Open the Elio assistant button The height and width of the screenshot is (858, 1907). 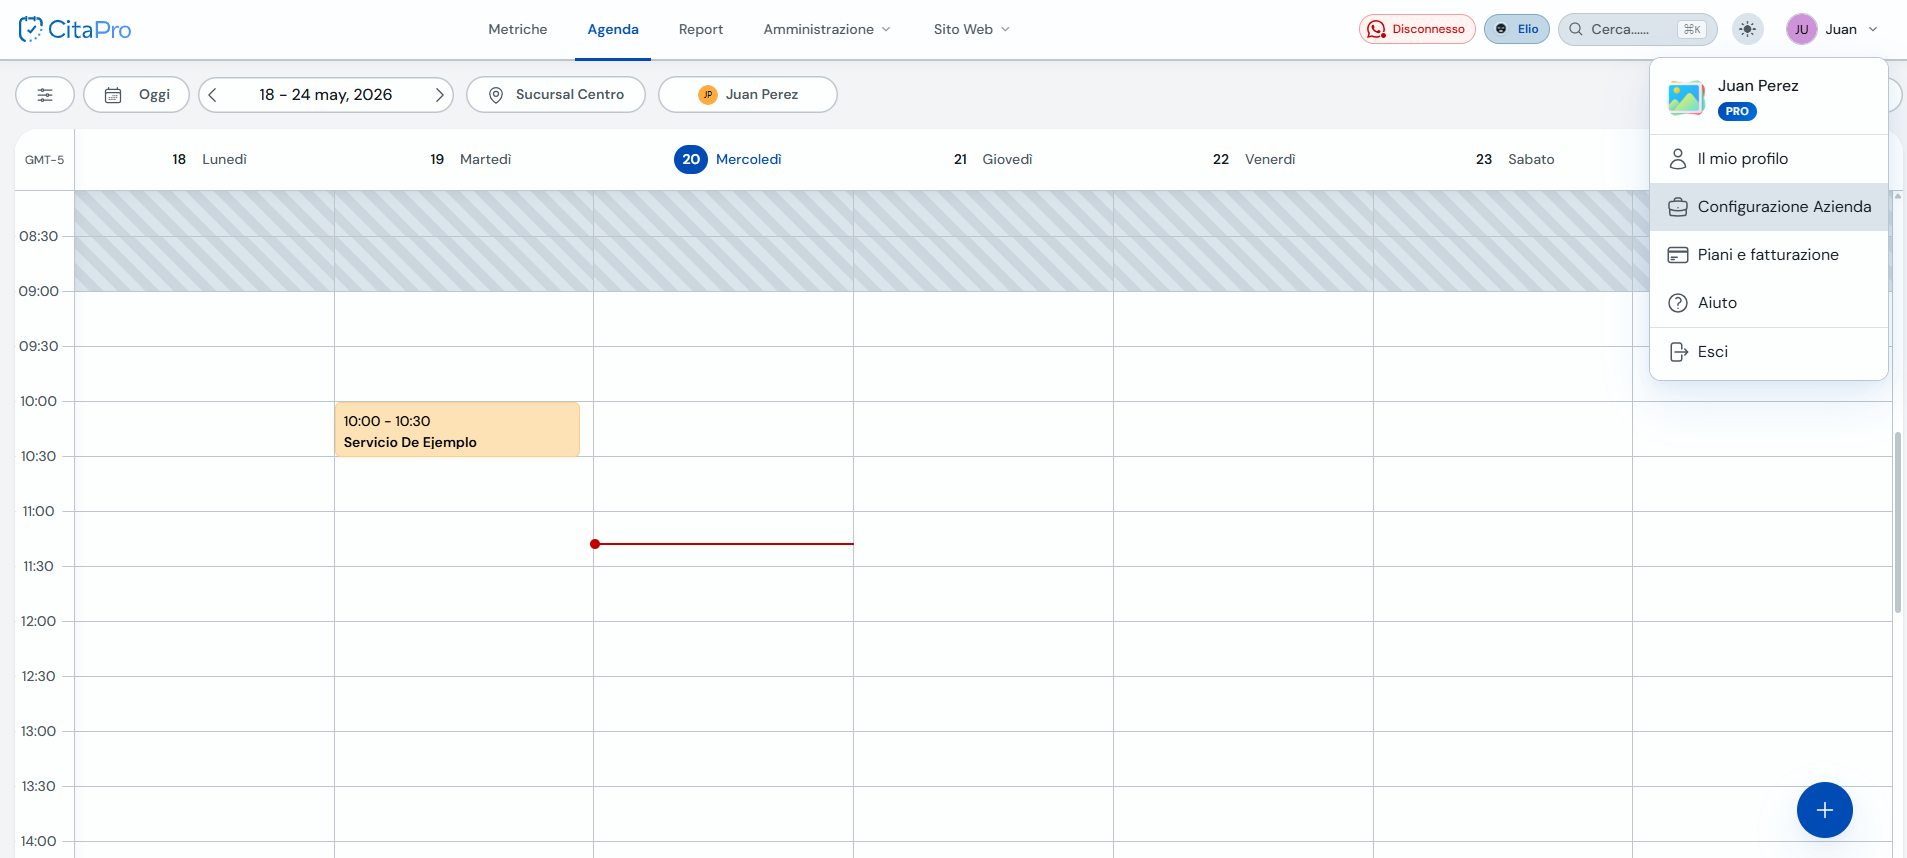(x=1517, y=29)
